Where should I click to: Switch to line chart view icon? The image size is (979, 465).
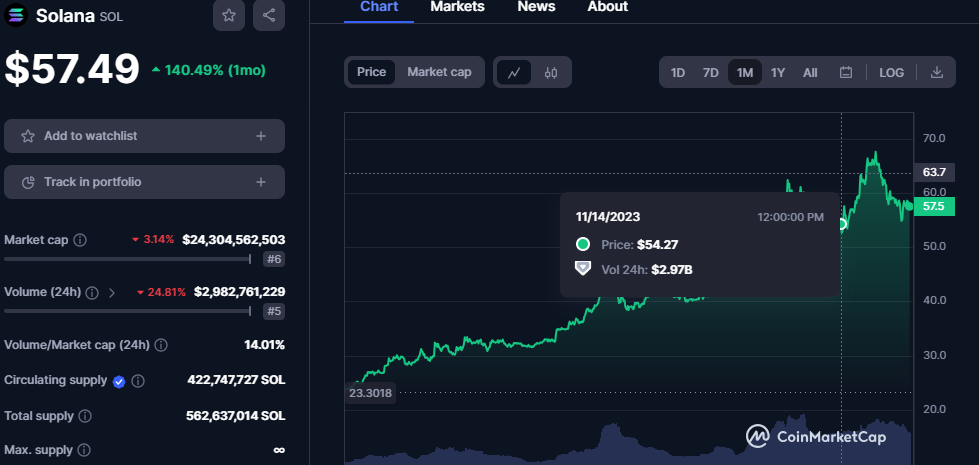coord(514,72)
